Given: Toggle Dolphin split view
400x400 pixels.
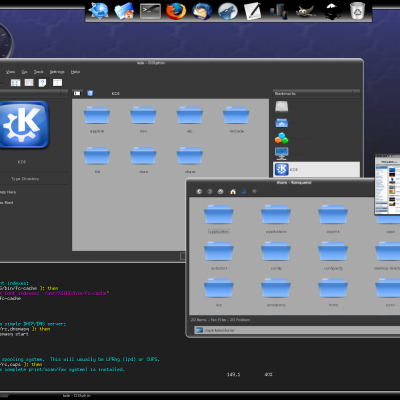Looking at the screenshot, I should coord(57,83).
